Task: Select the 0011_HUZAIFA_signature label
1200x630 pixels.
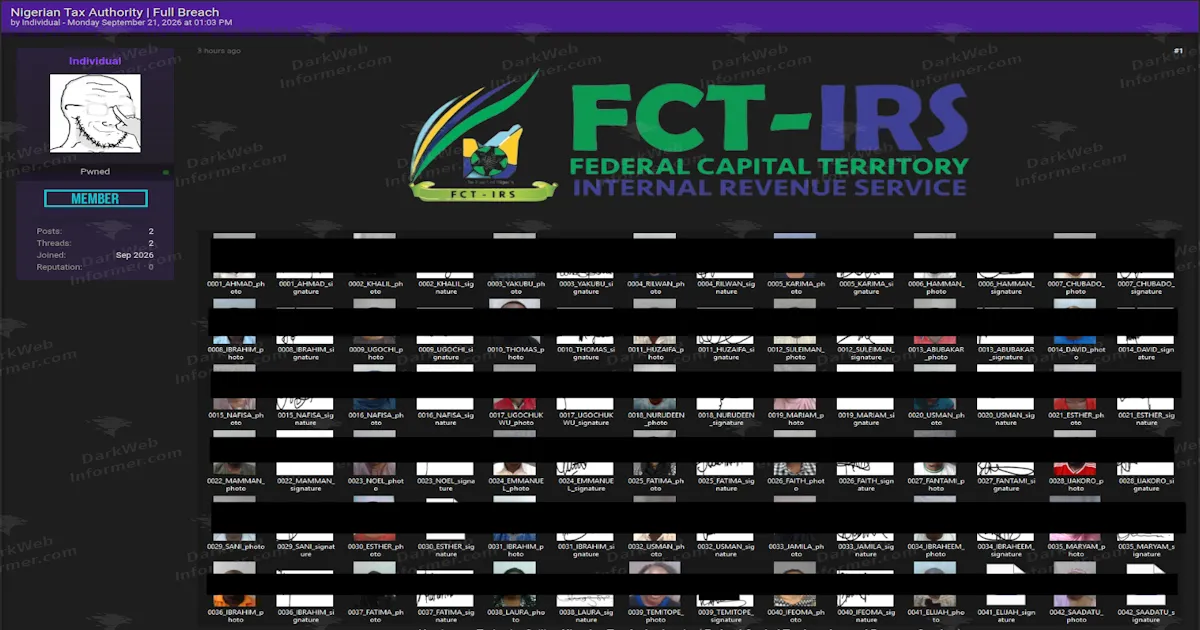Action: 726,353
